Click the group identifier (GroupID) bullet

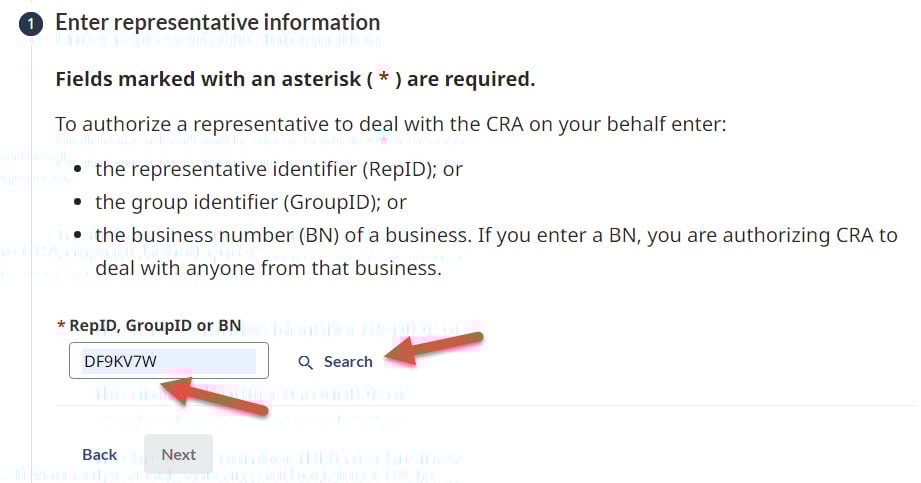251,202
